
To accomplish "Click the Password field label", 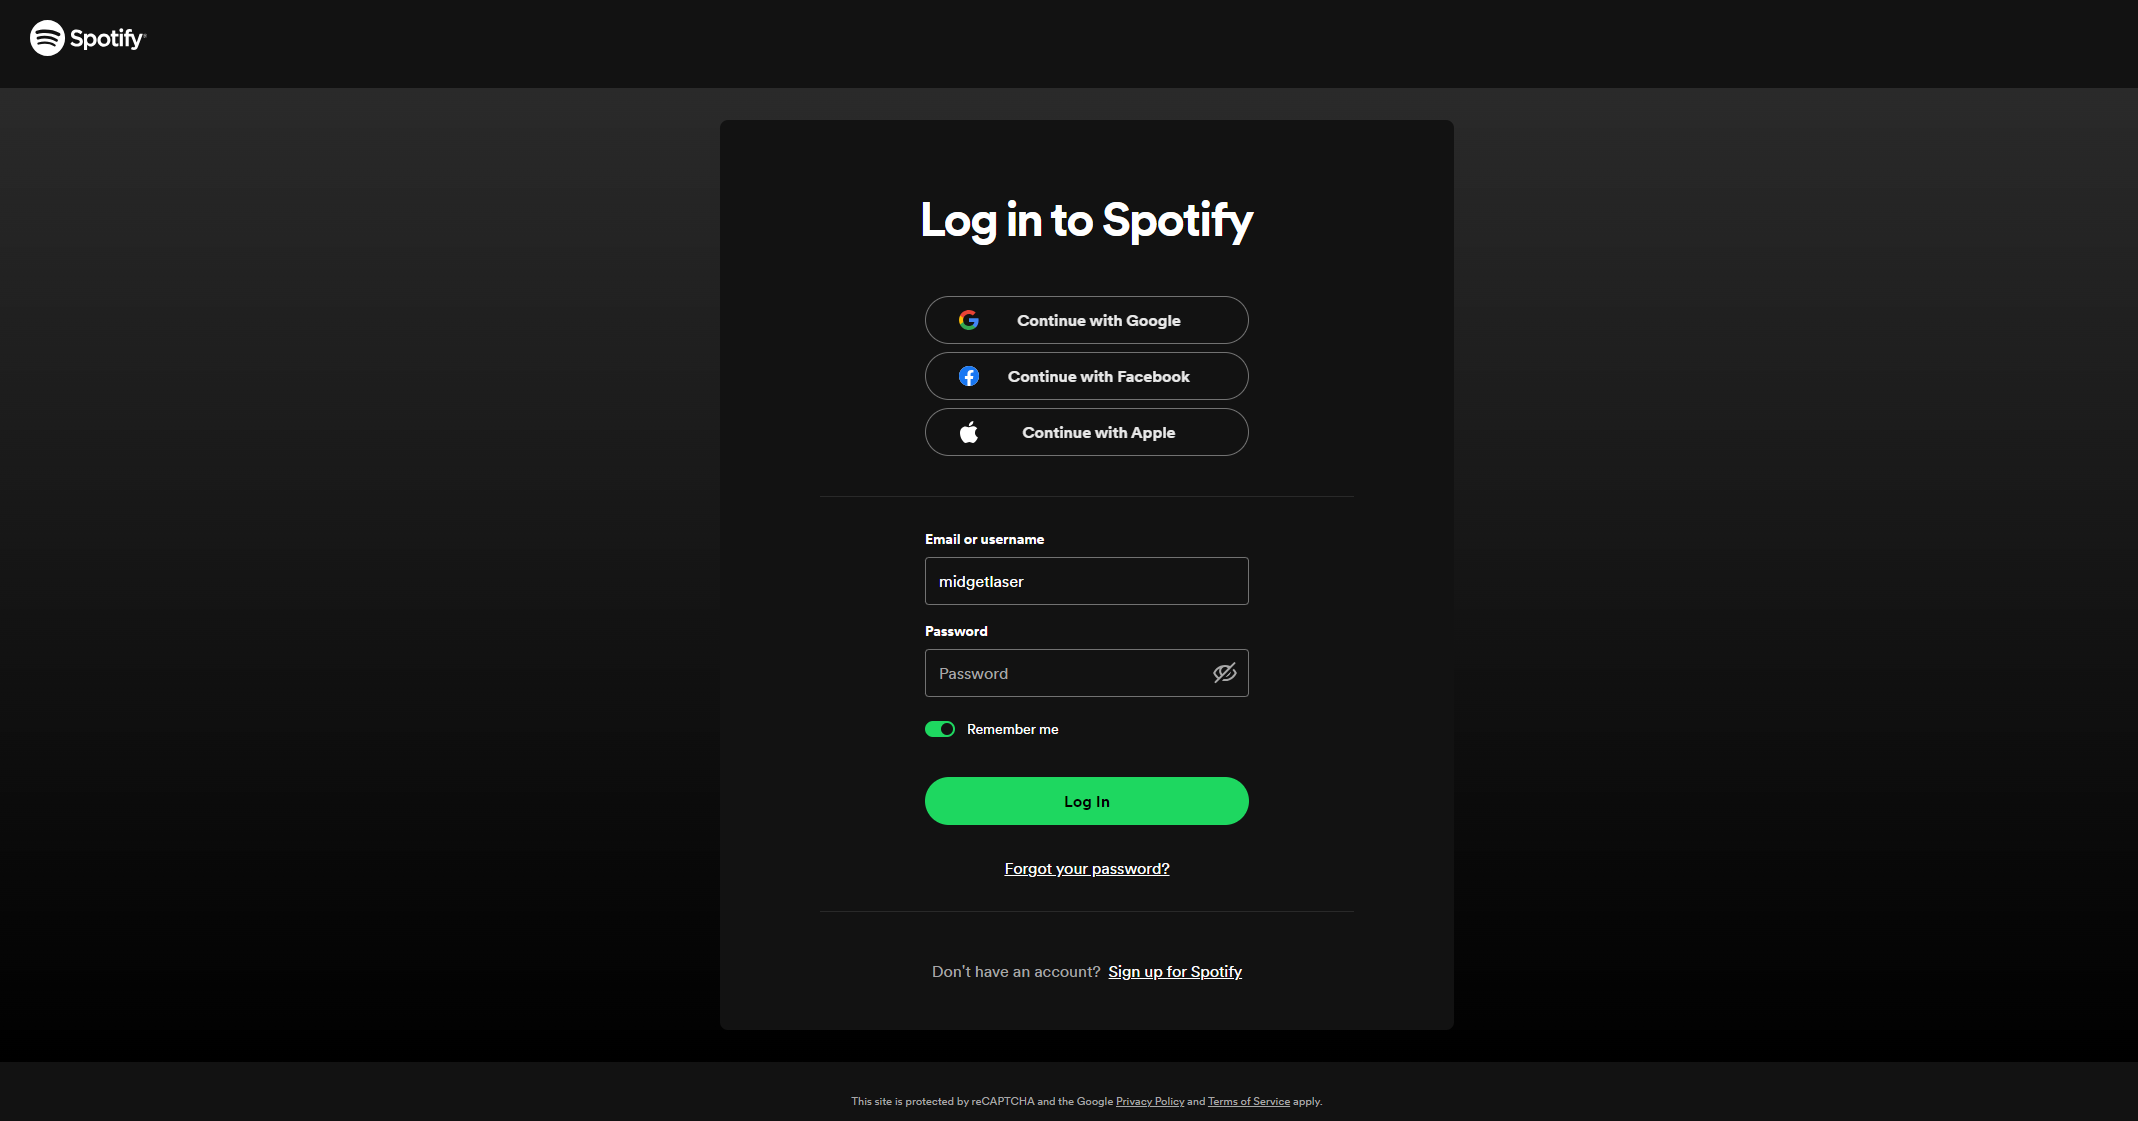I will pyautogui.click(x=955, y=631).
